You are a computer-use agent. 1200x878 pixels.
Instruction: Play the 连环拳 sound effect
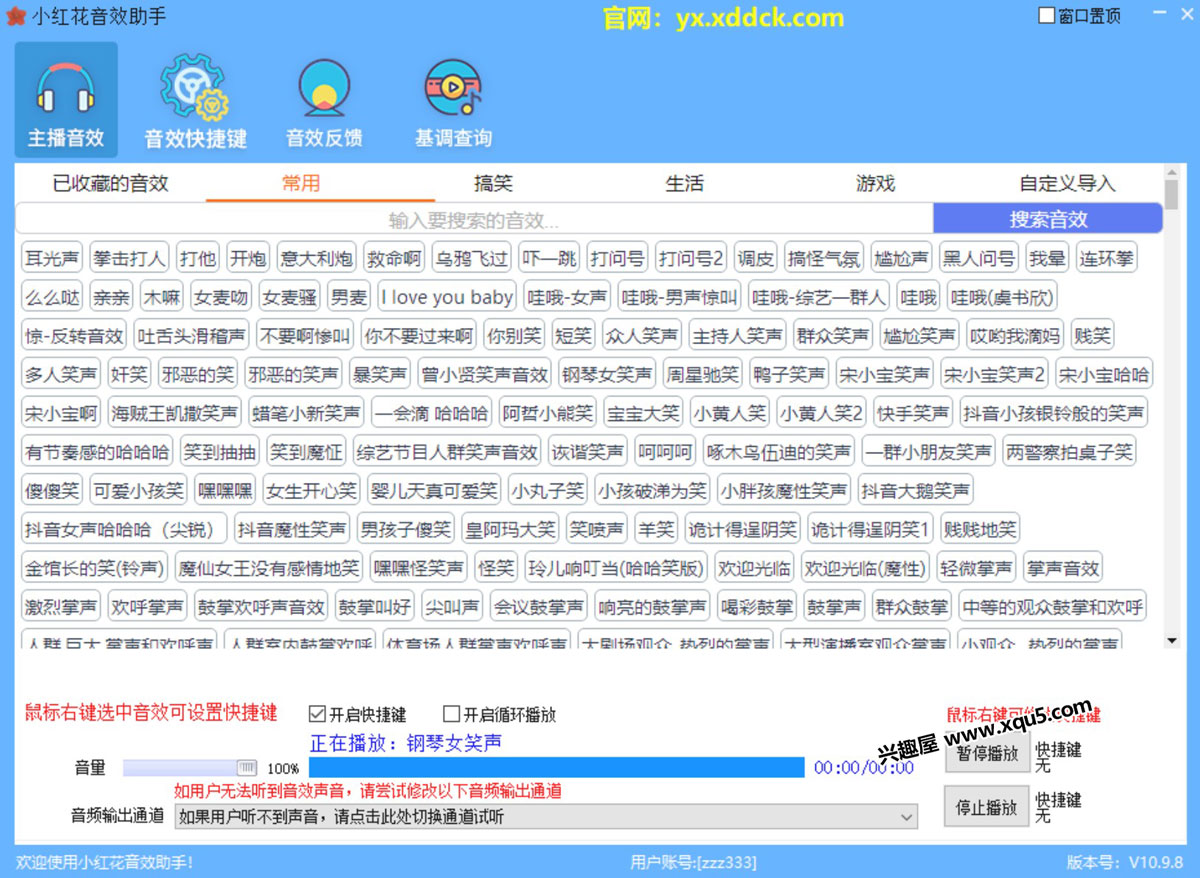[x=1107, y=258]
